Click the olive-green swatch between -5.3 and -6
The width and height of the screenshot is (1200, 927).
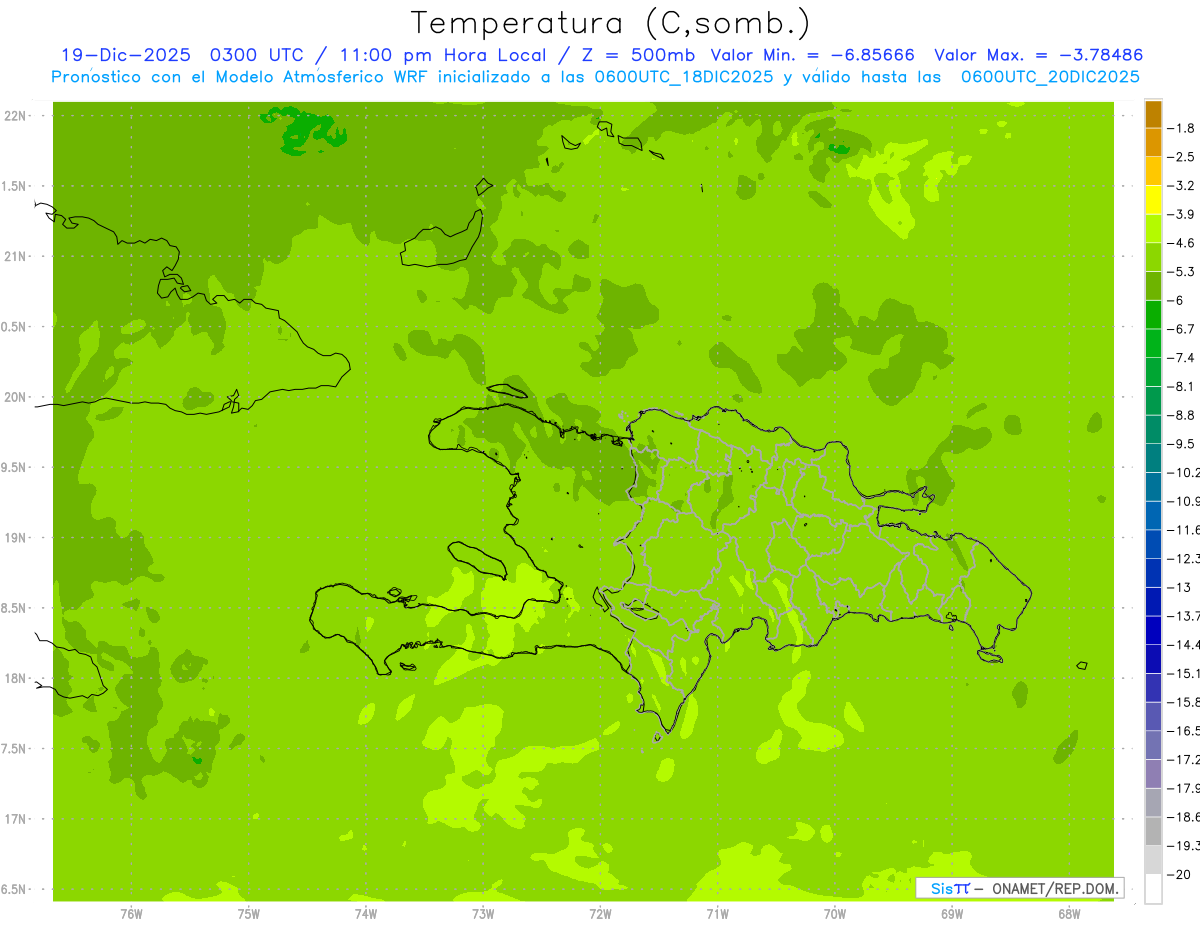(x=1153, y=286)
